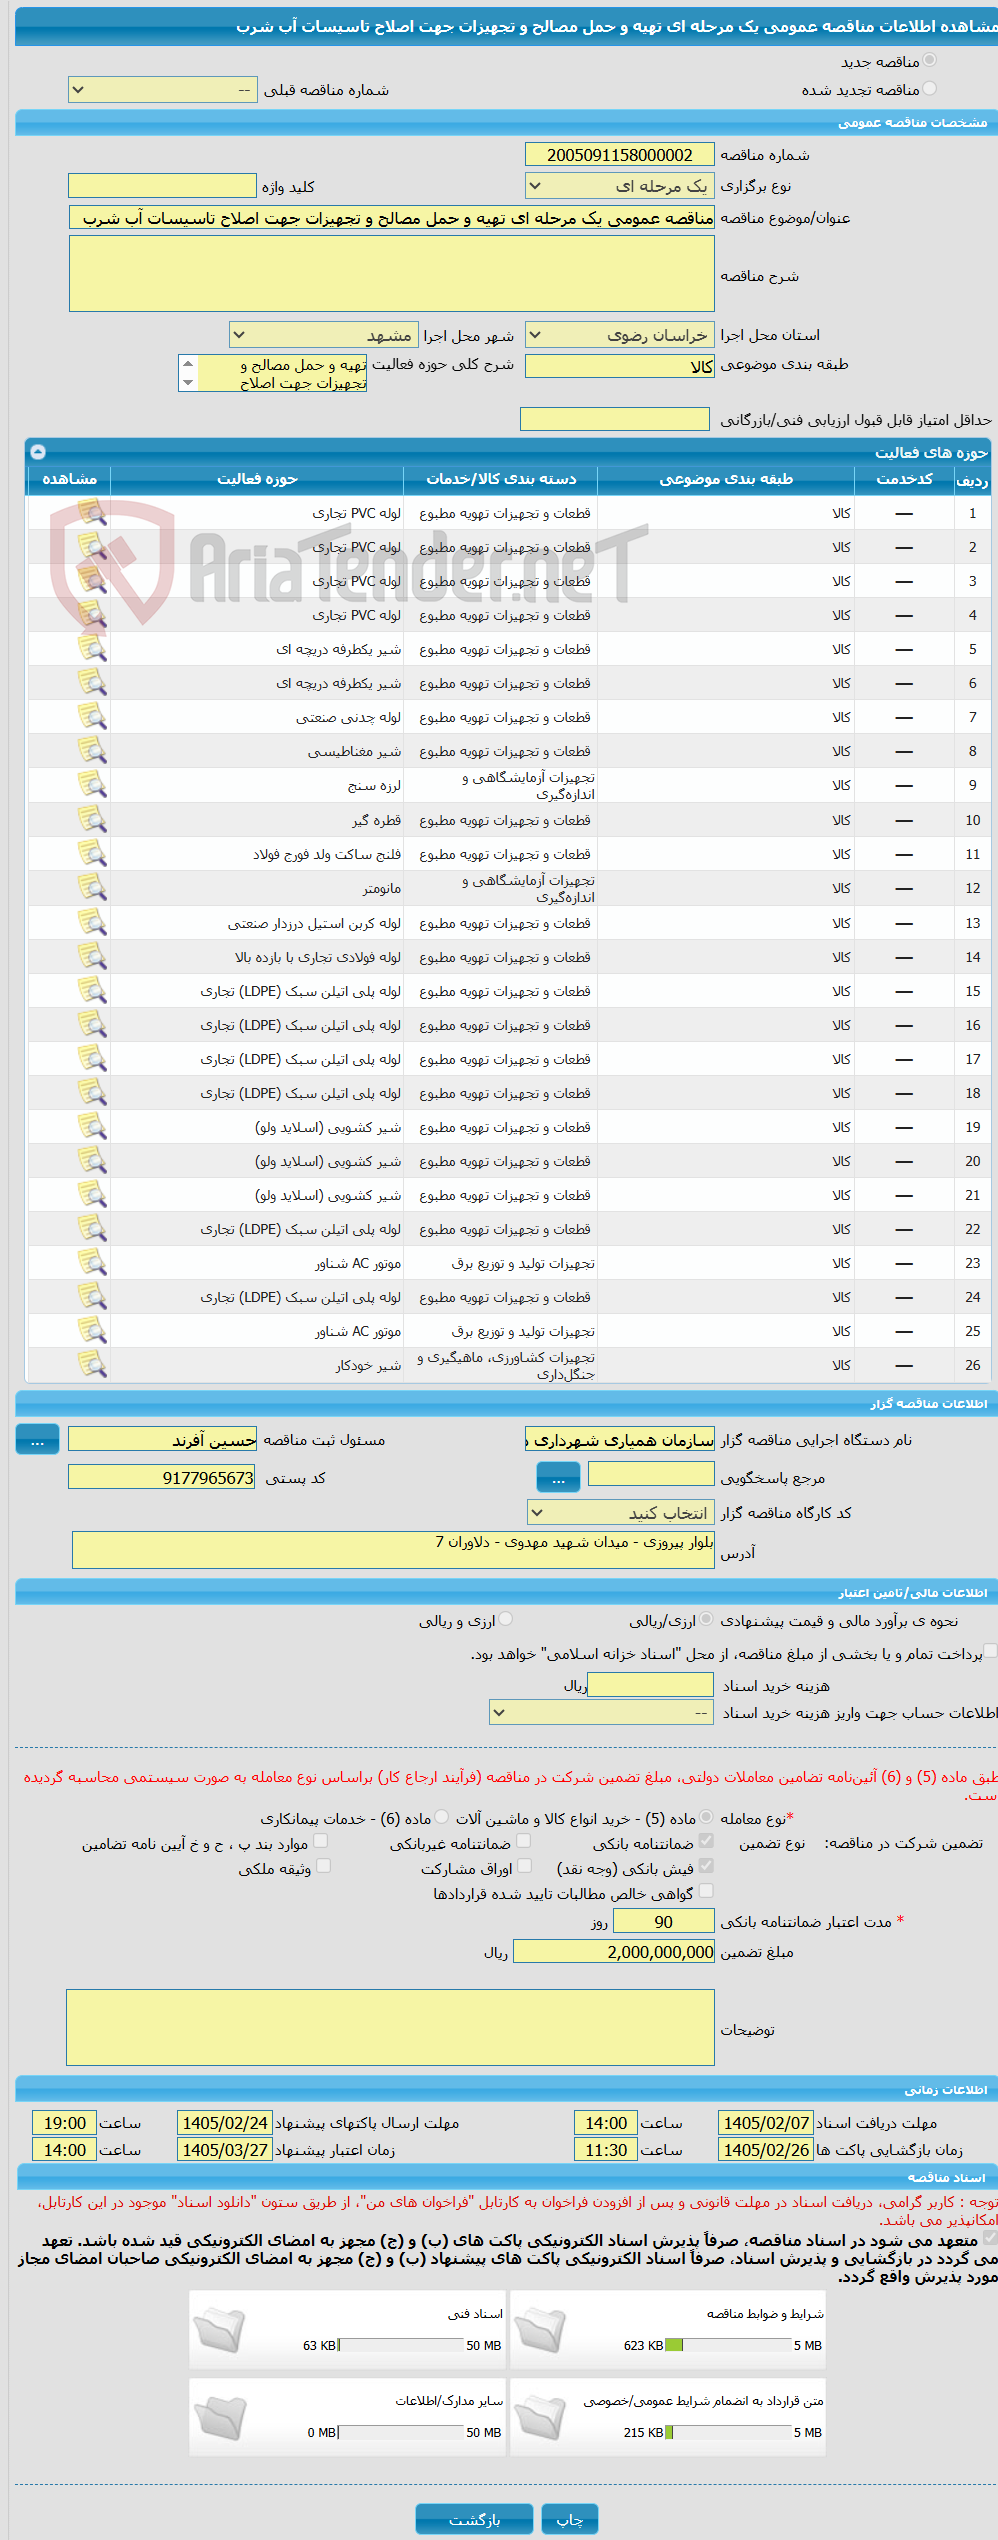Open view icon for row 12

92,888
